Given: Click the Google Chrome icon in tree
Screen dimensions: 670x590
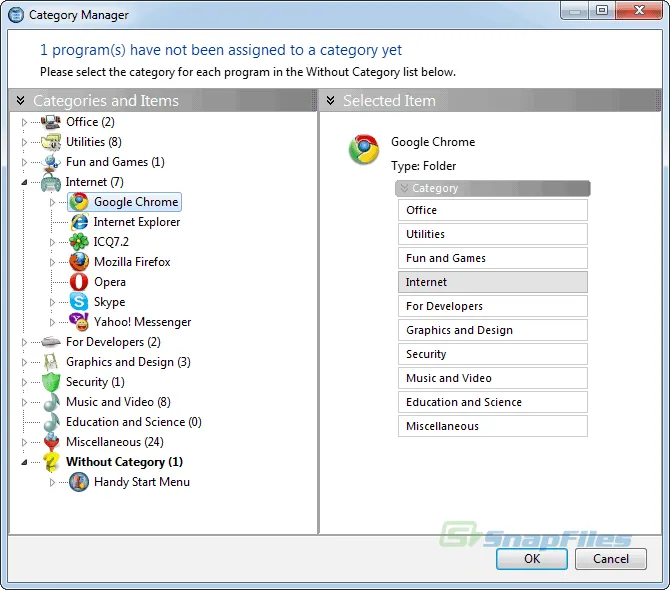Looking at the screenshot, I should point(79,202).
